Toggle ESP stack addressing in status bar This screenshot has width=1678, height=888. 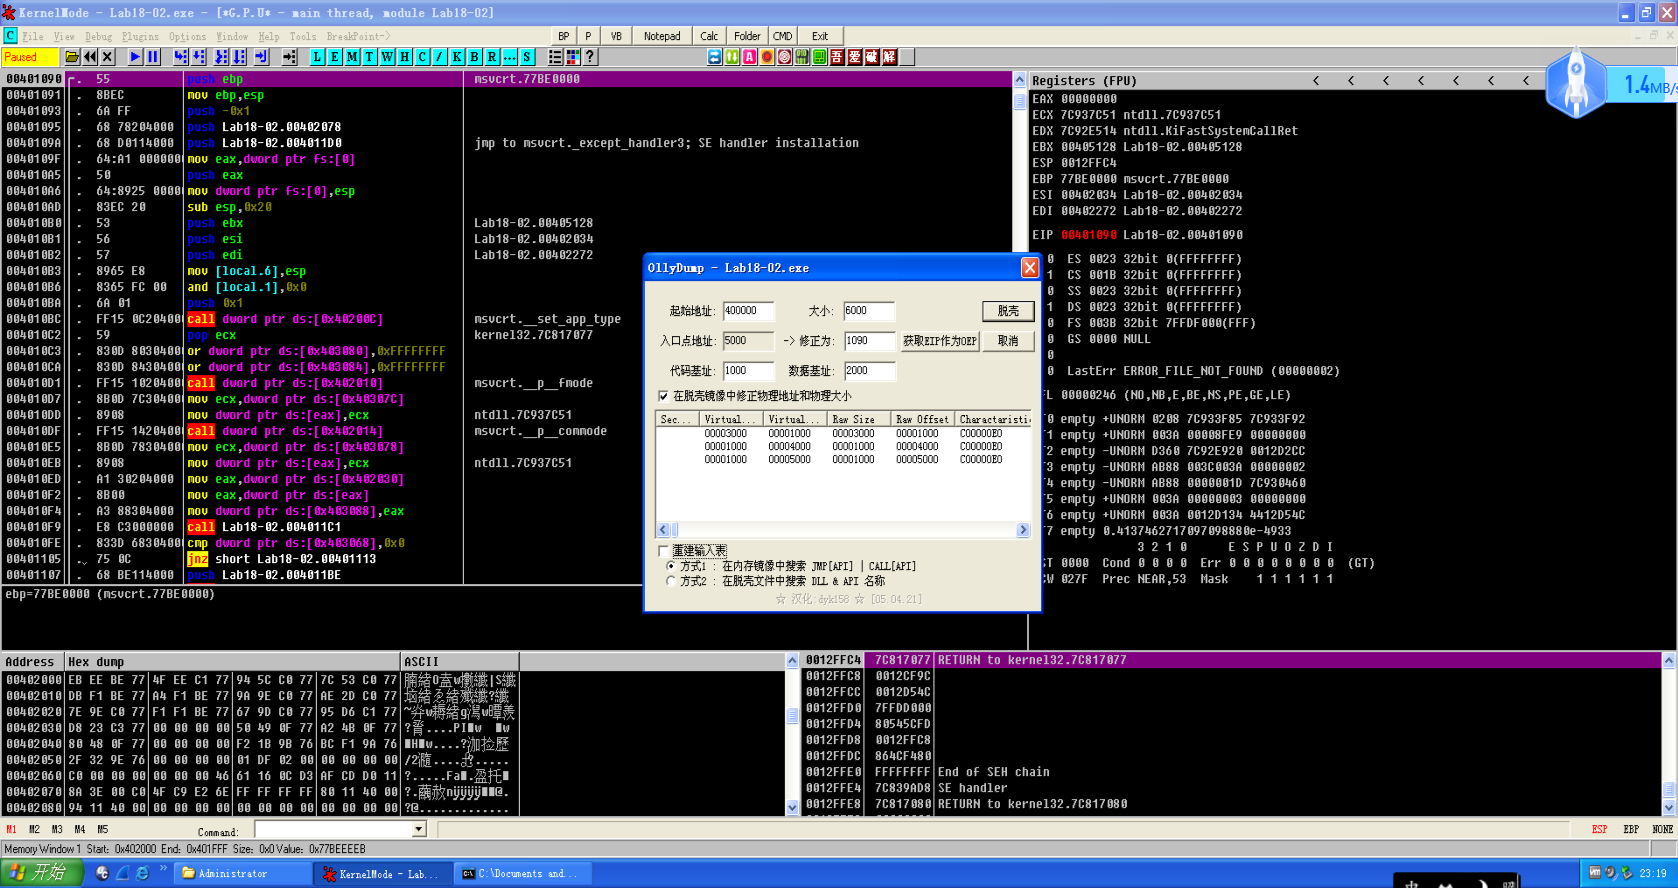[x=1600, y=829]
